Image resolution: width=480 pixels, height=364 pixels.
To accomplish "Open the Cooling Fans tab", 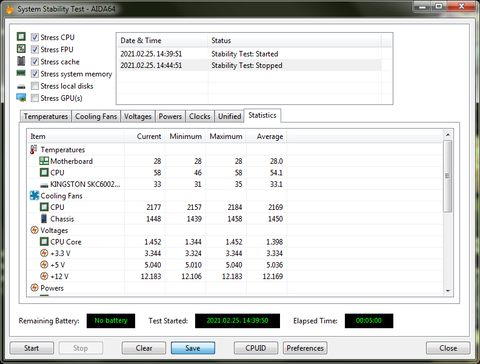I will tap(96, 116).
